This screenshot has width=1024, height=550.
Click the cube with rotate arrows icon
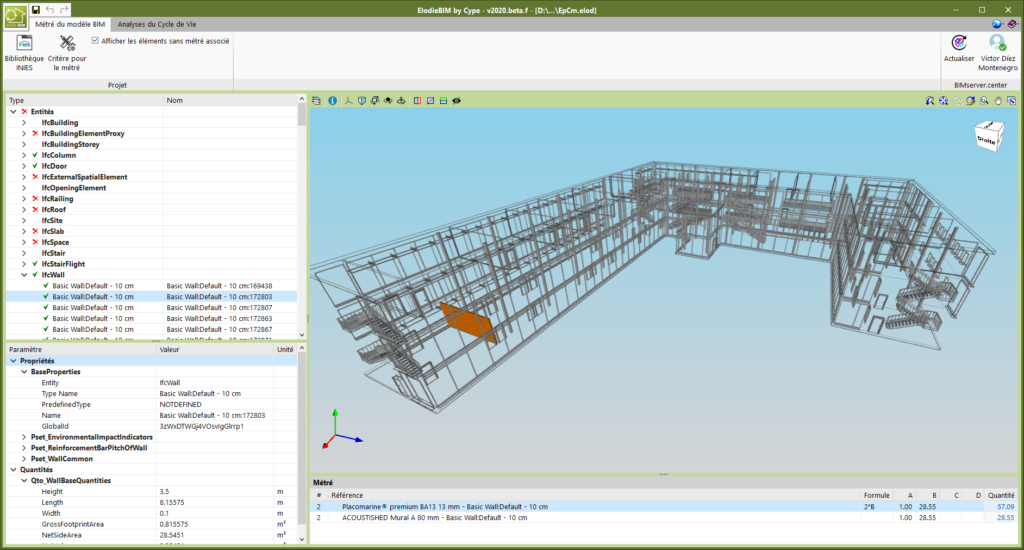[375, 101]
